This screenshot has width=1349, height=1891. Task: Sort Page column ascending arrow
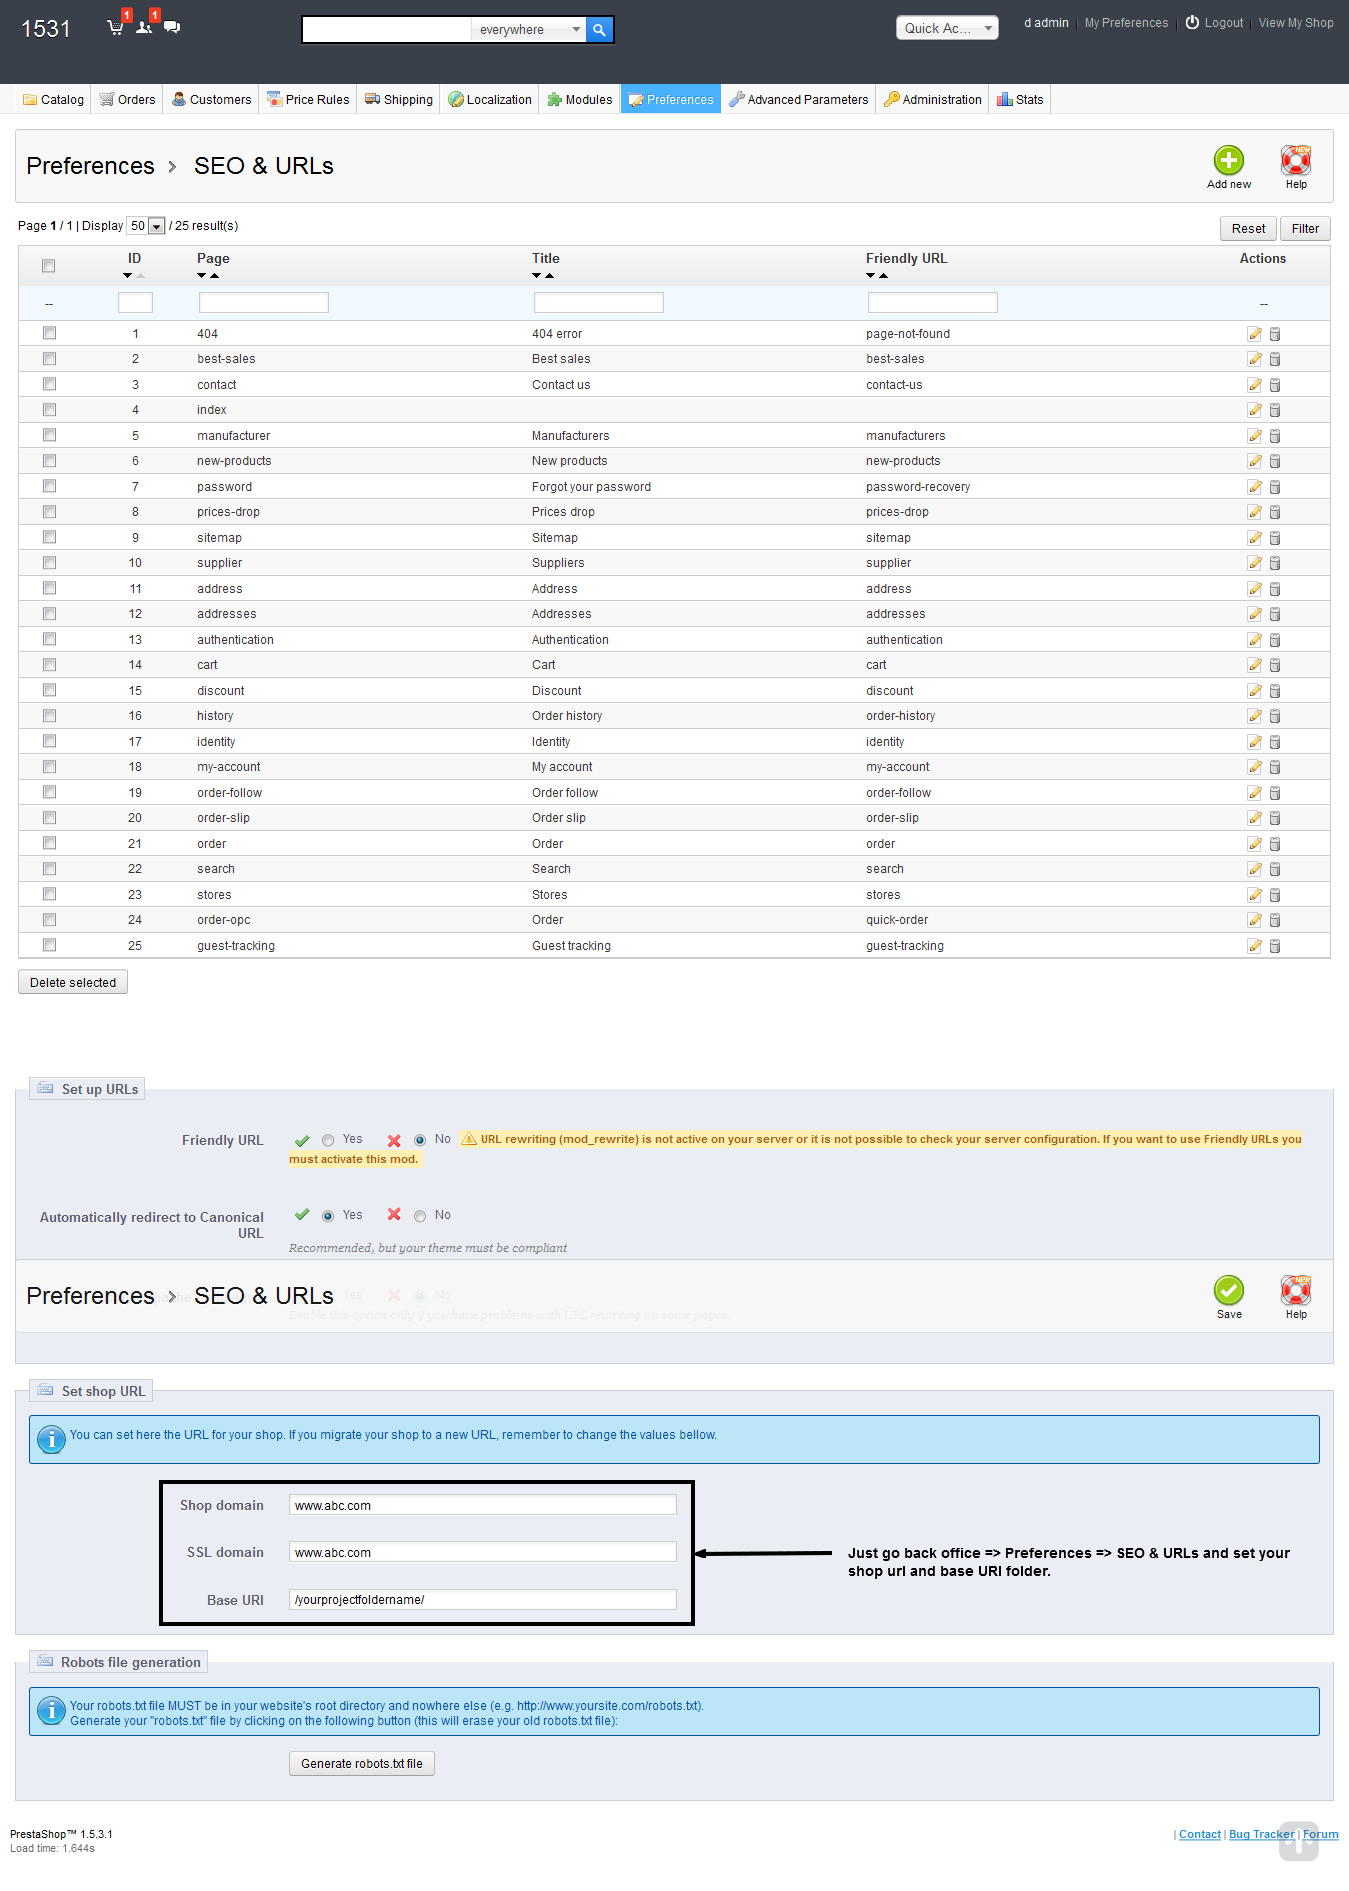click(214, 275)
